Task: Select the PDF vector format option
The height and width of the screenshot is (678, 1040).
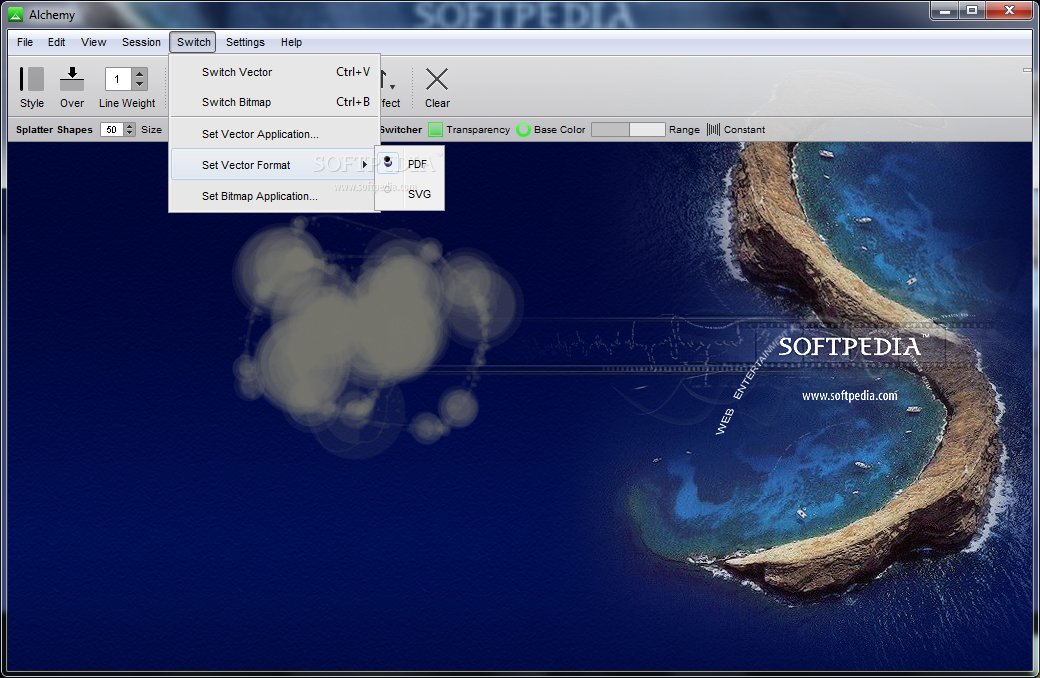Action: (x=410, y=163)
